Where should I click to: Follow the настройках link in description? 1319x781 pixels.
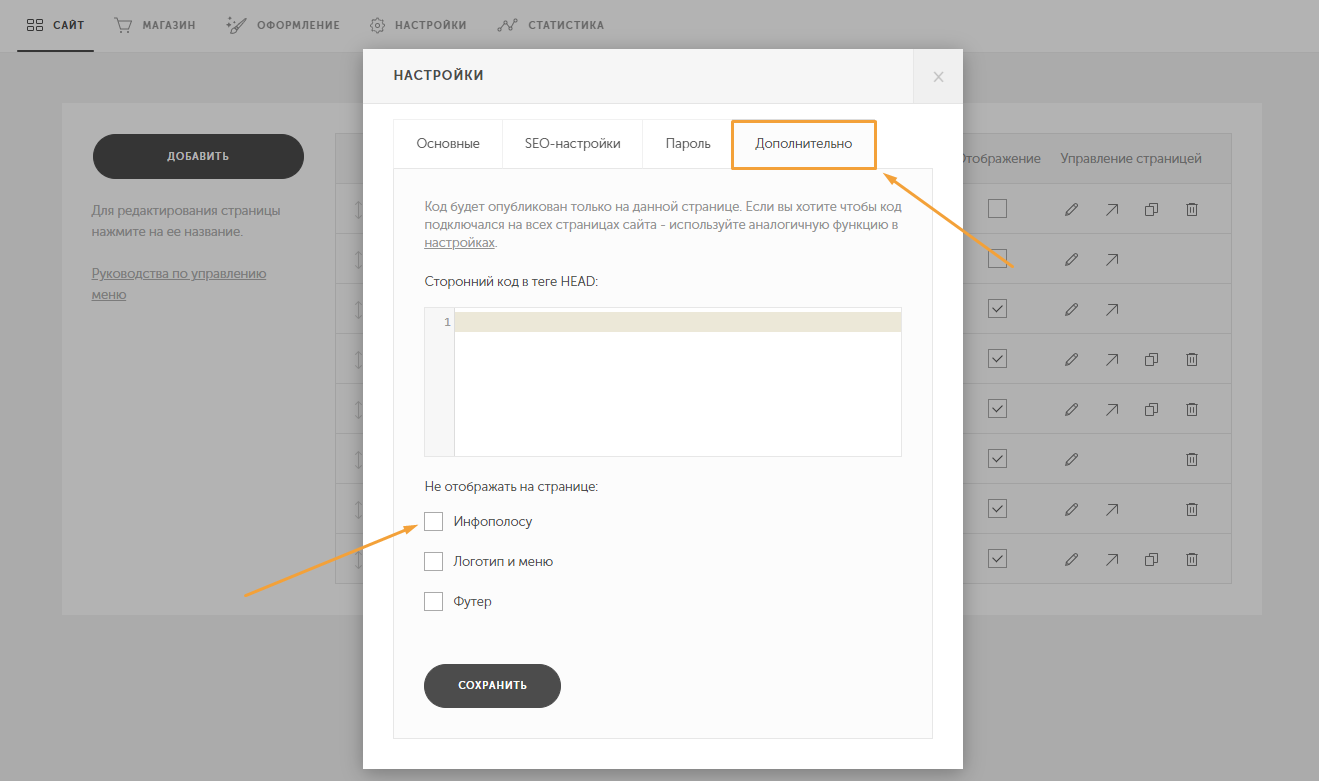pos(459,243)
